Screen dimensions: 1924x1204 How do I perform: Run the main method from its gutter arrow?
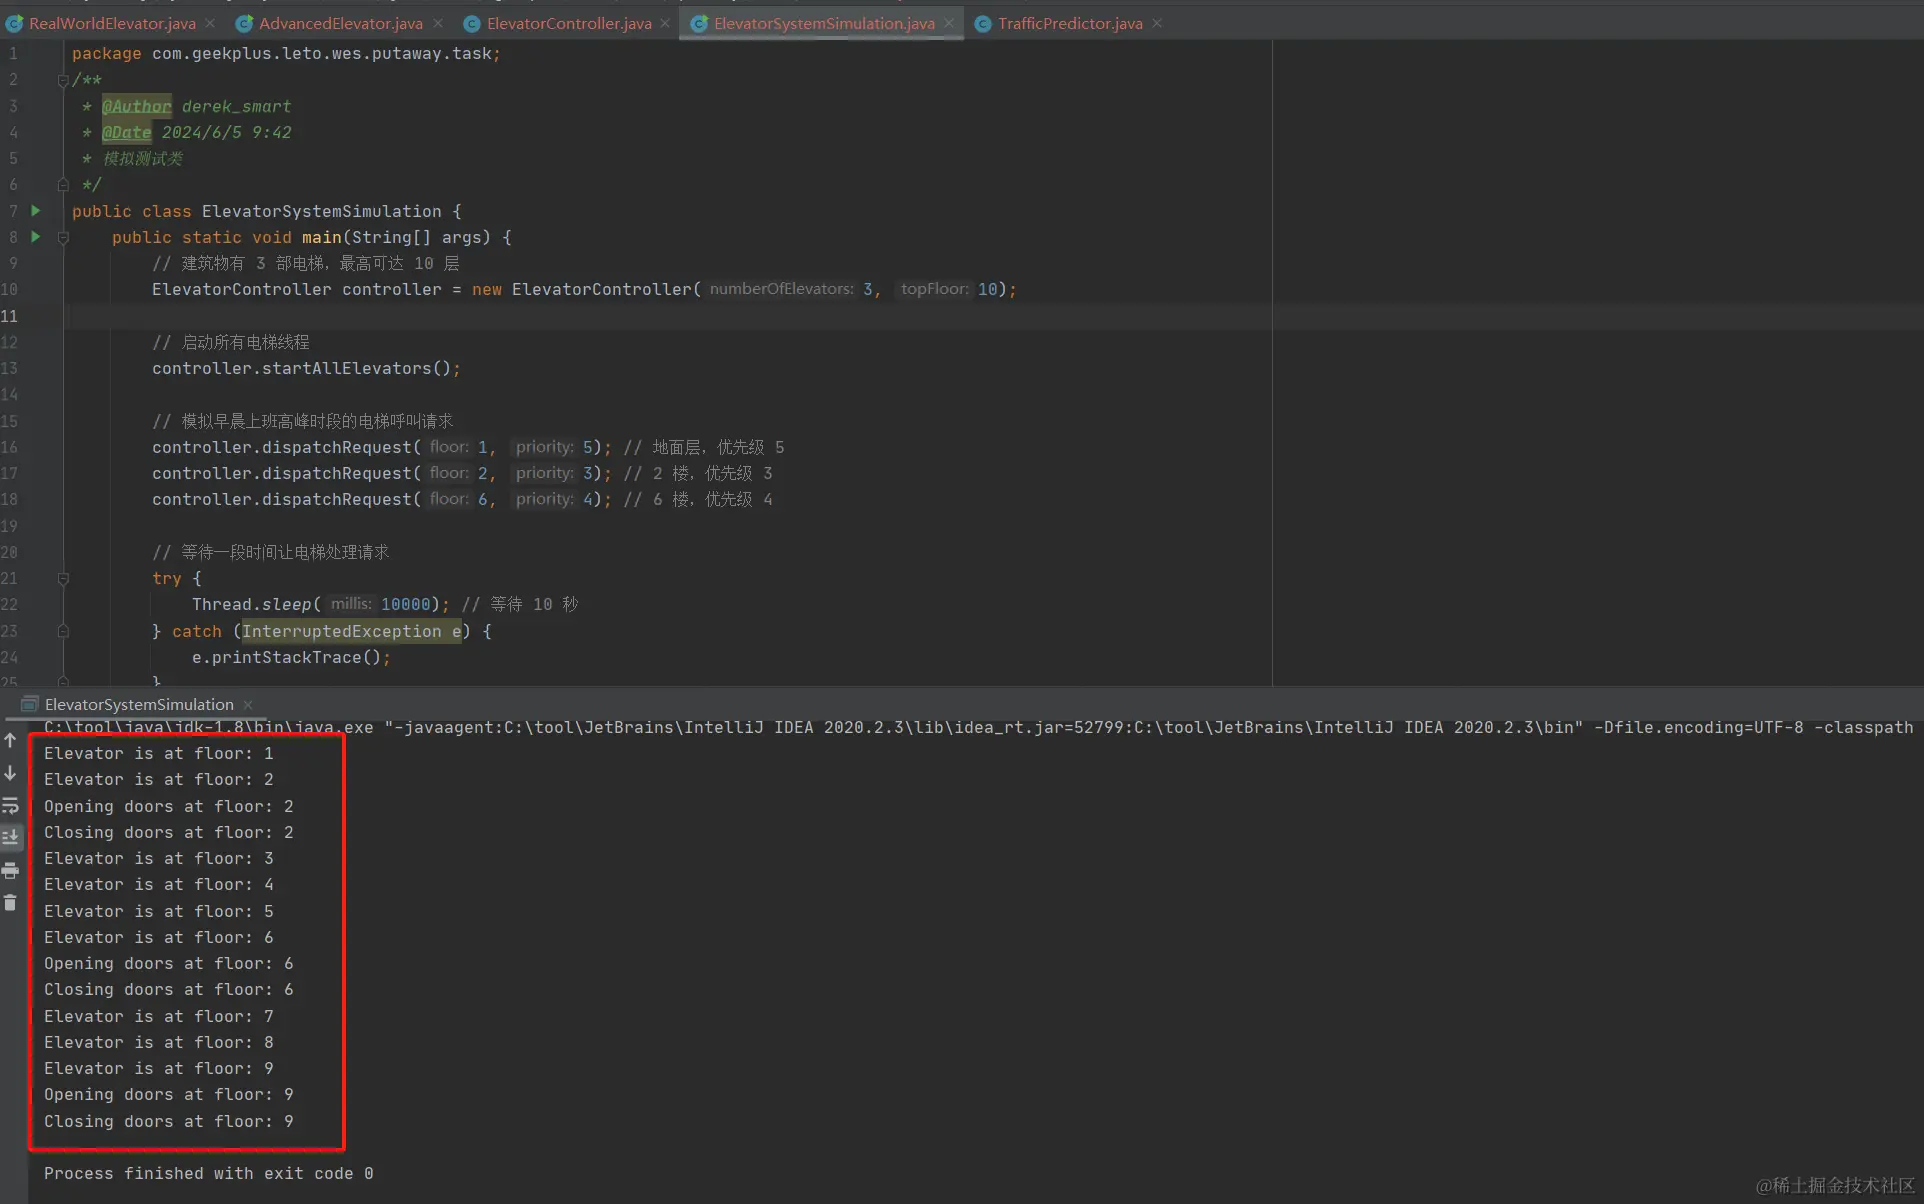coord(36,237)
